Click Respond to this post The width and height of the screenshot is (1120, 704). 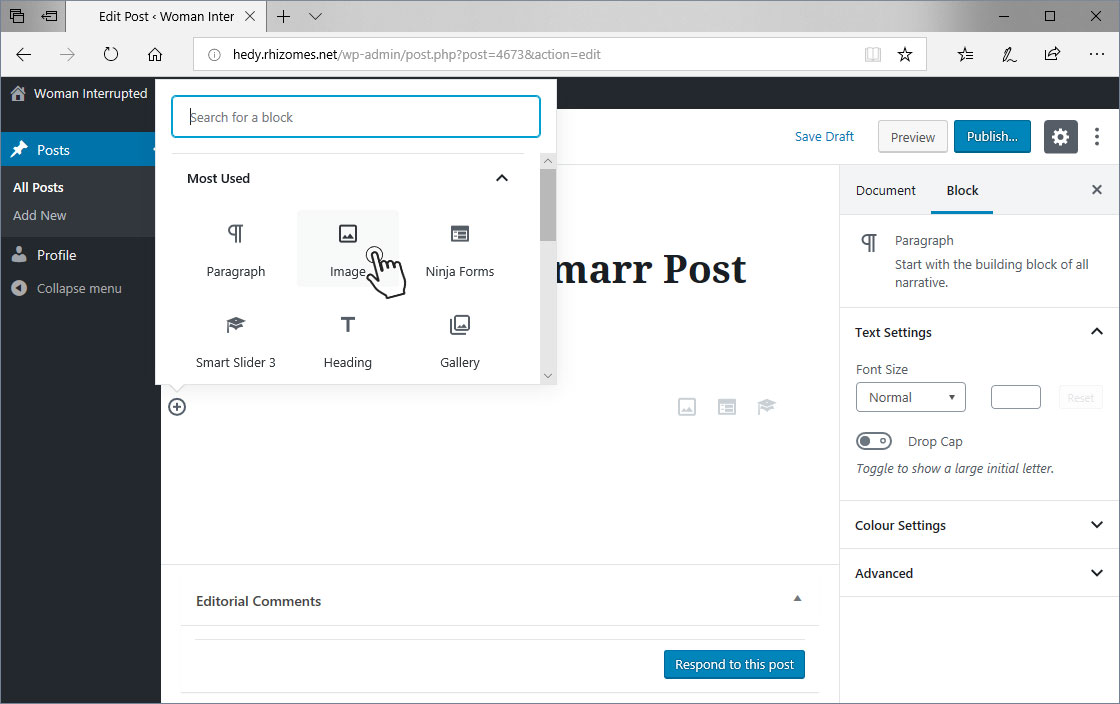tap(734, 664)
